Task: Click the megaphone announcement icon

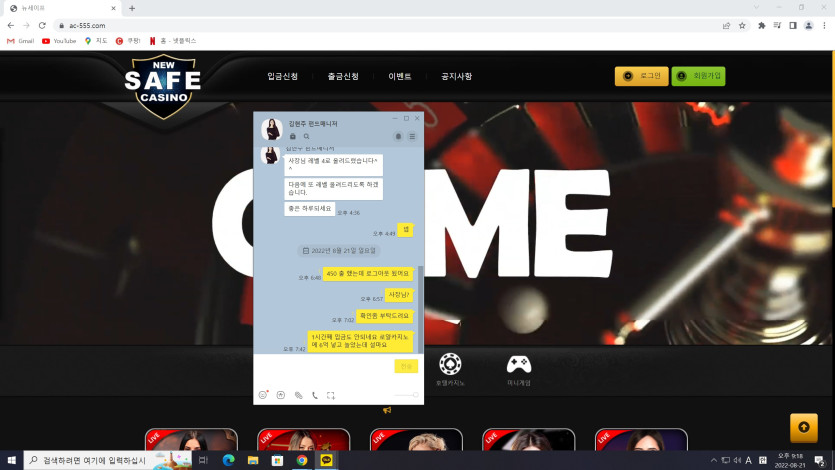Action: pos(387,410)
